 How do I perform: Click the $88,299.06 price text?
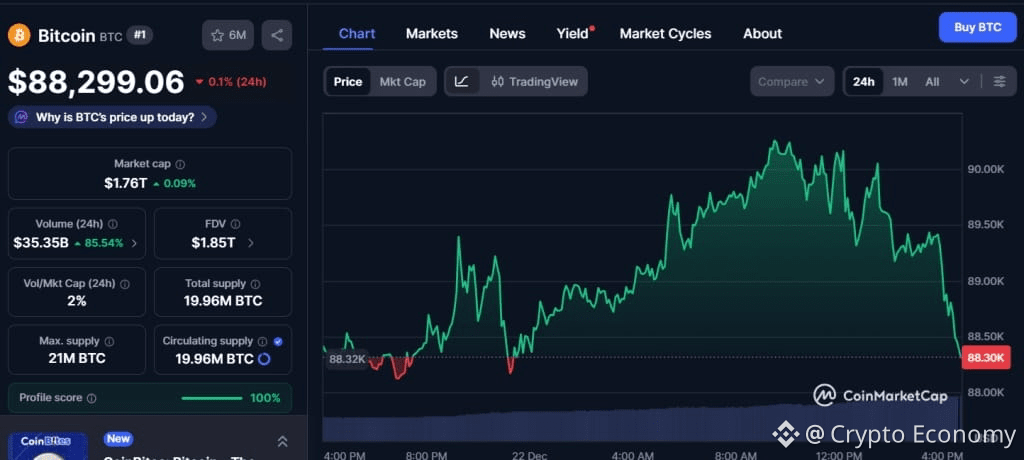click(96, 82)
